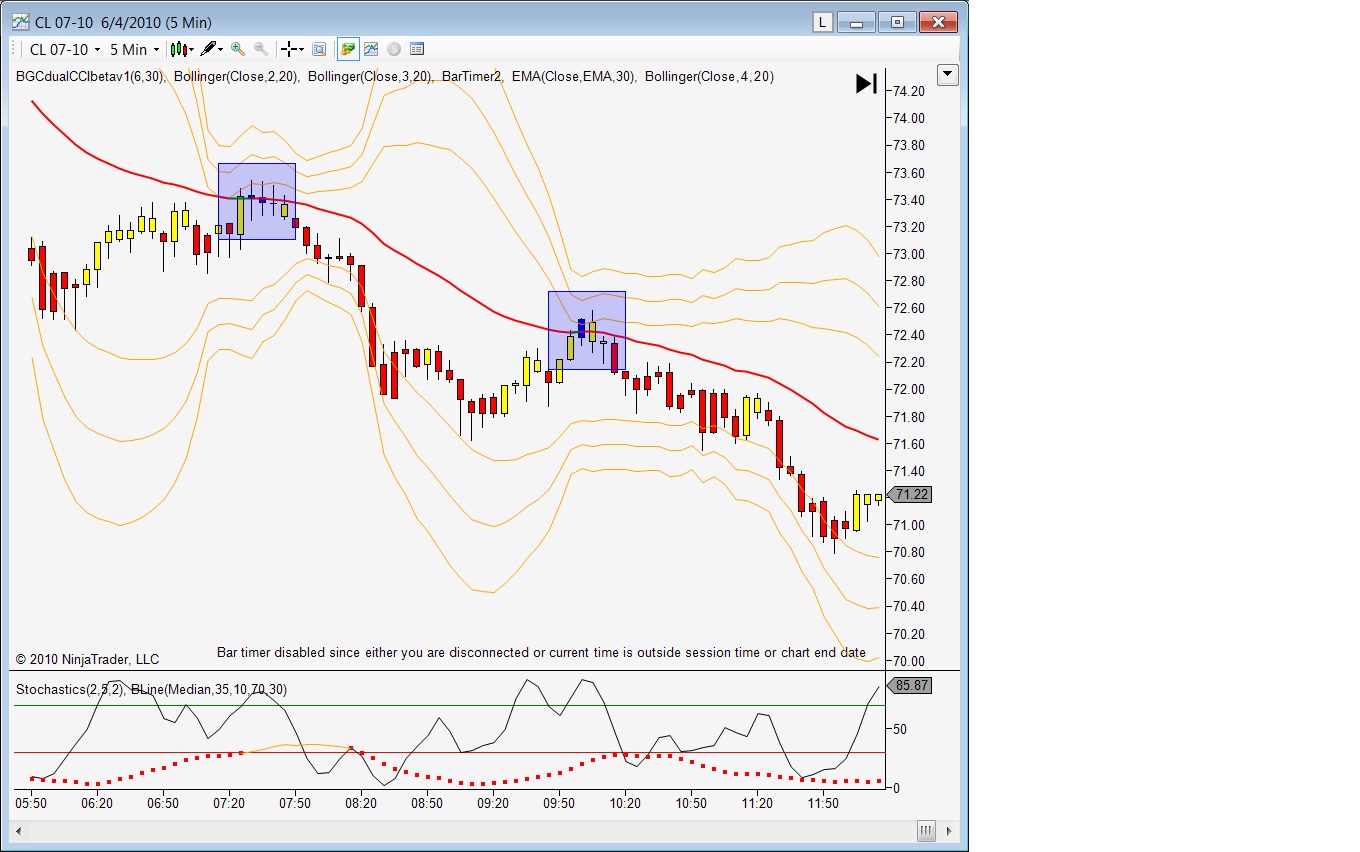Click the 85.87 stochastics value marker

(x=910, y=686)
